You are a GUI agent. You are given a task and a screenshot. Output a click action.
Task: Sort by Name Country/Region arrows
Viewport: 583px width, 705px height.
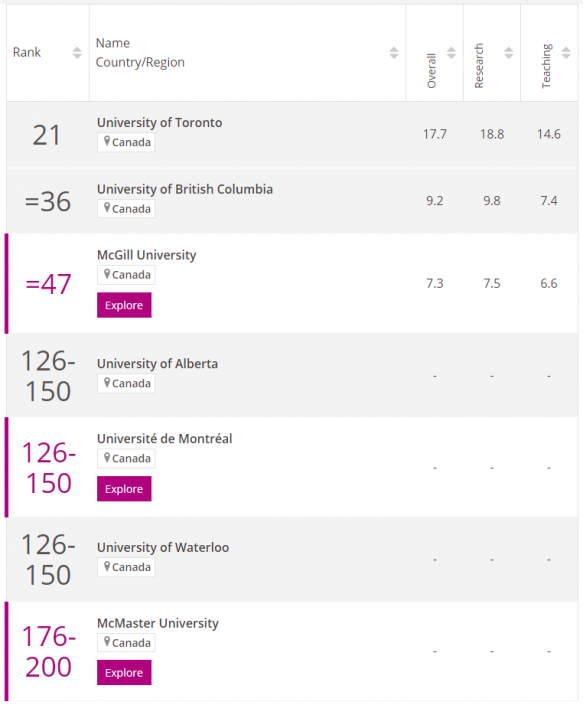click(x=394, y=53)
